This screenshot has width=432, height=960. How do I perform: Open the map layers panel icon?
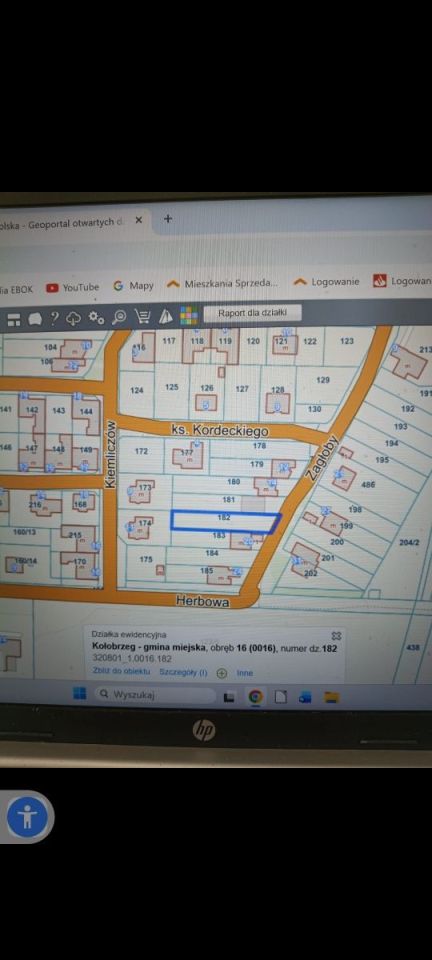pos(13,317)
